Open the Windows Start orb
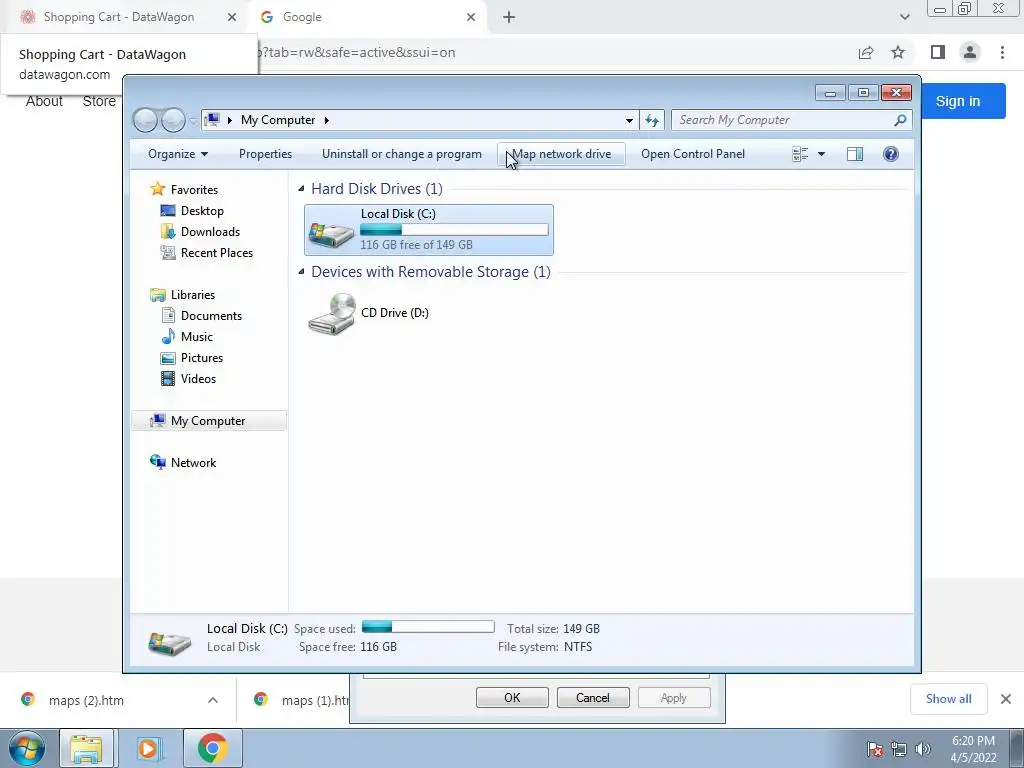The width and height of the screenshot is (1024, 768). pos(27,748)
